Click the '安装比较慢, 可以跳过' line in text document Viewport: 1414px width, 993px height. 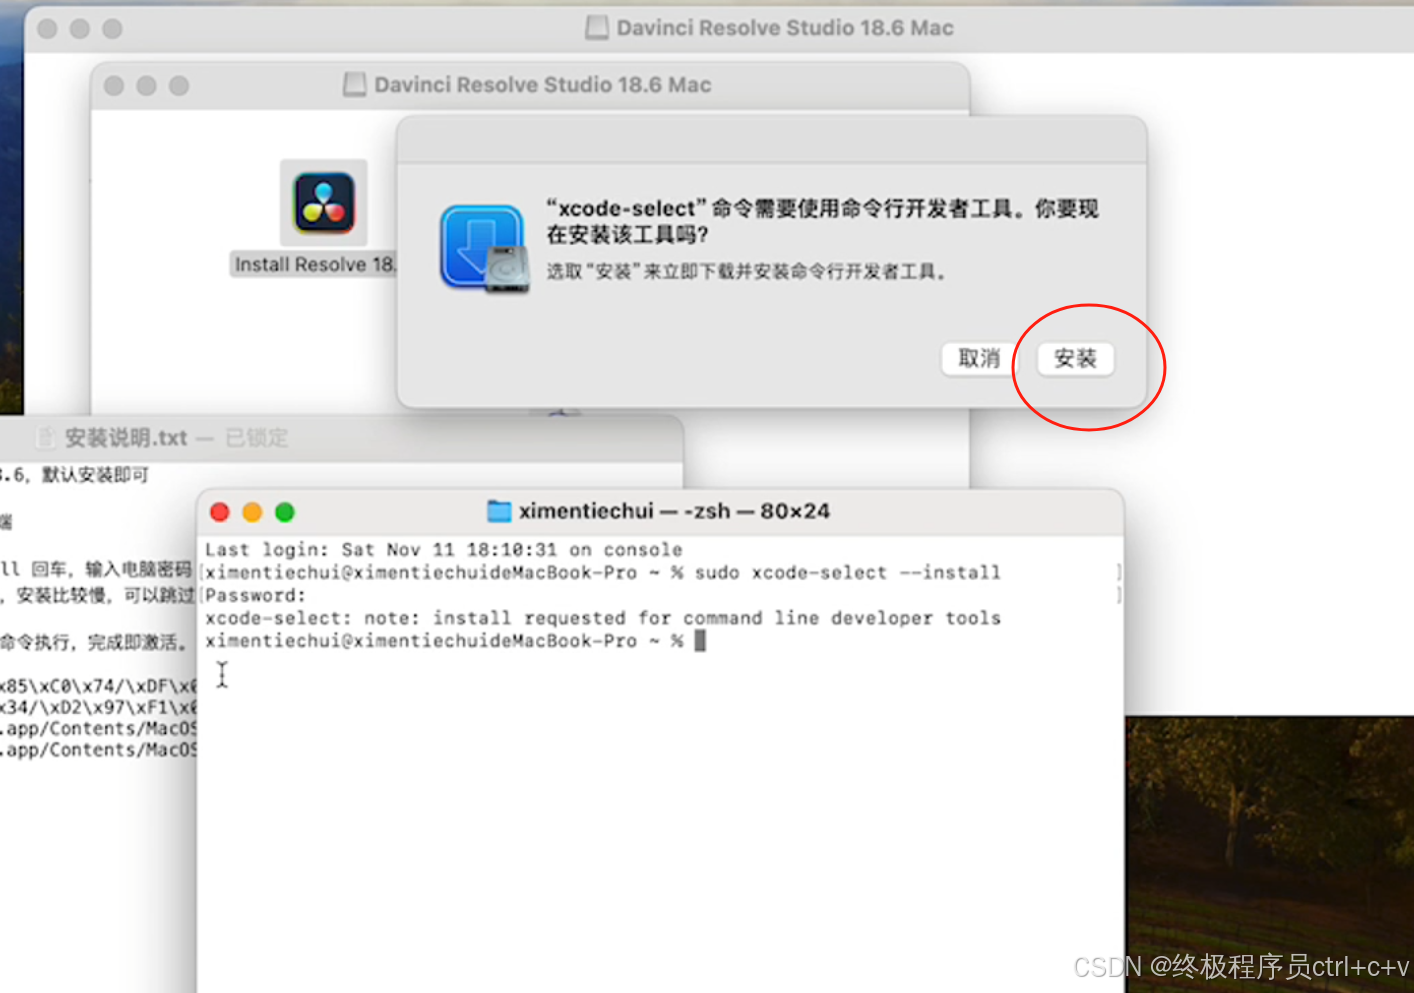click(98, 596)
